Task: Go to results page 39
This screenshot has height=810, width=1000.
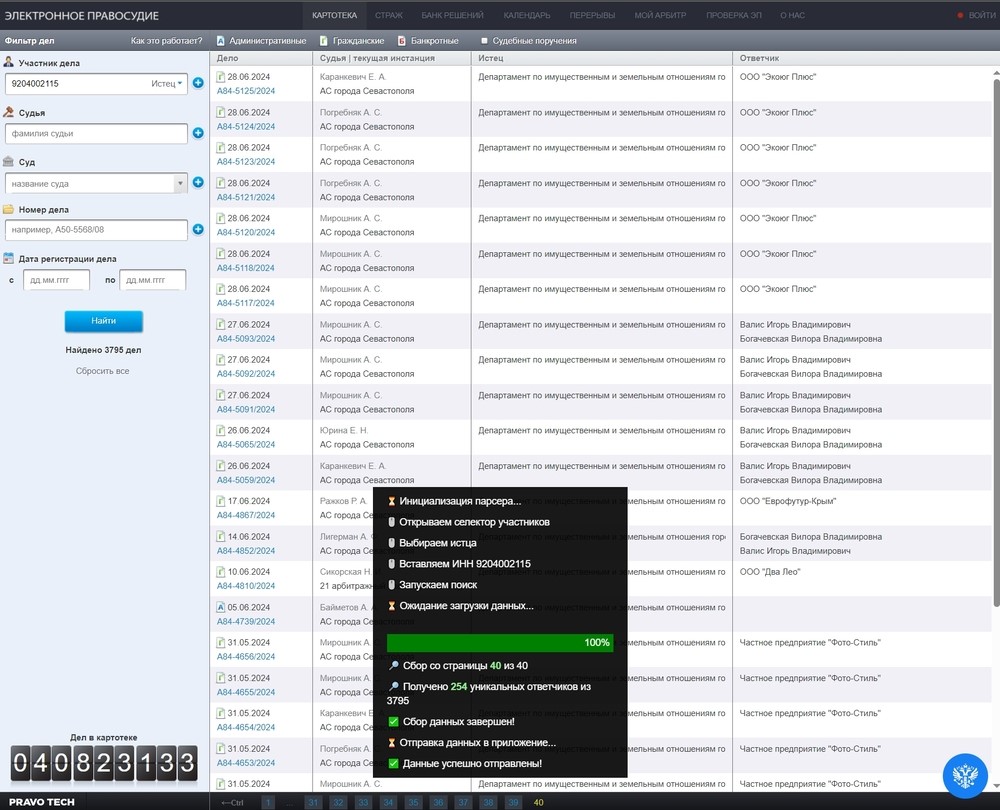Action: 513,802
